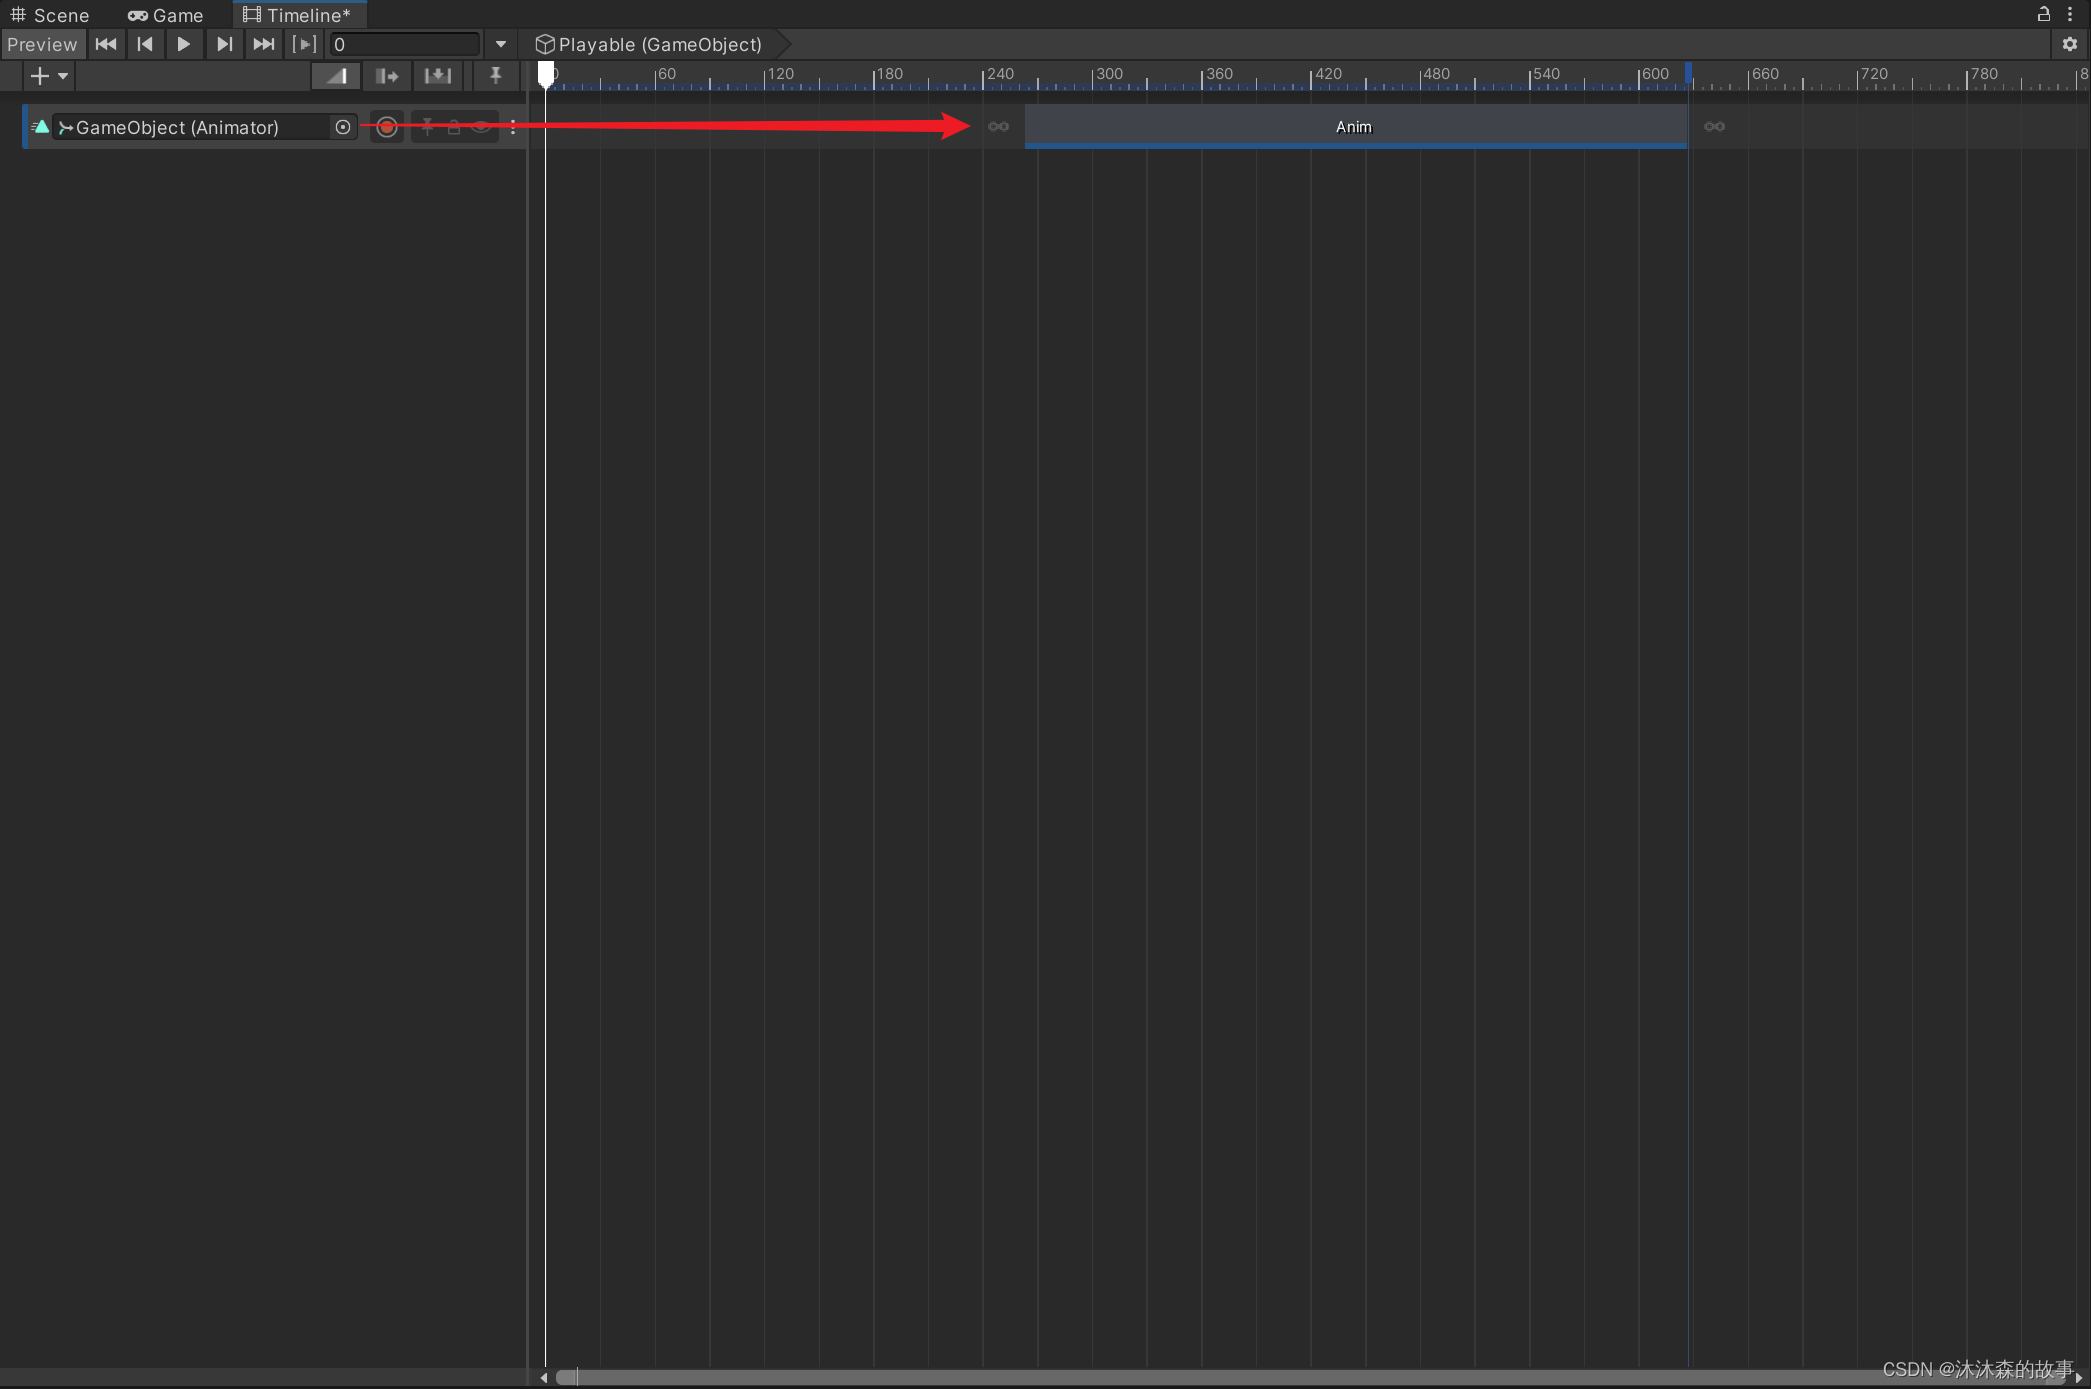Click the horizontal scrollbar left arrow

543,1378
